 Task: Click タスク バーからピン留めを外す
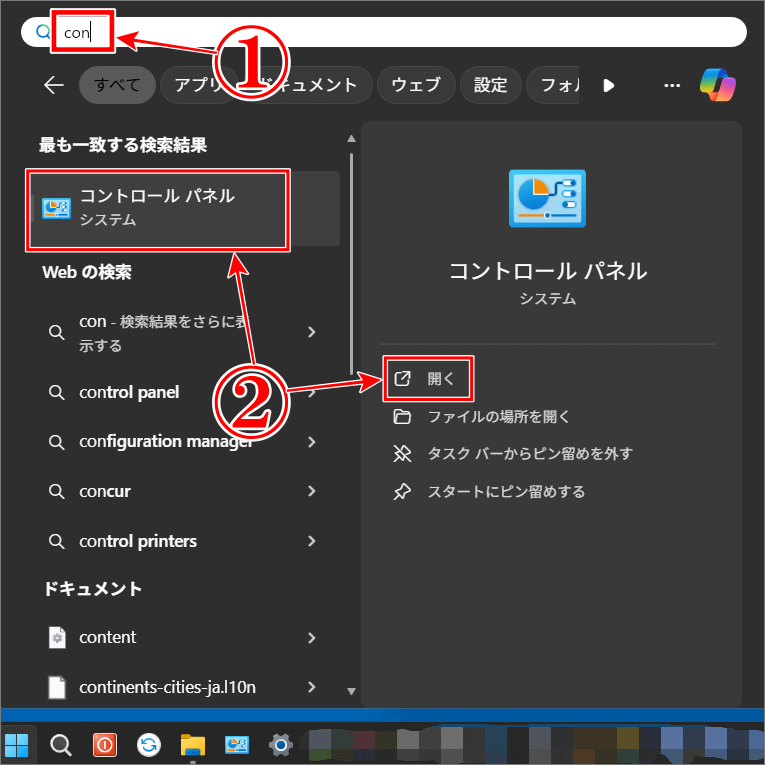(x=530, y=453)
